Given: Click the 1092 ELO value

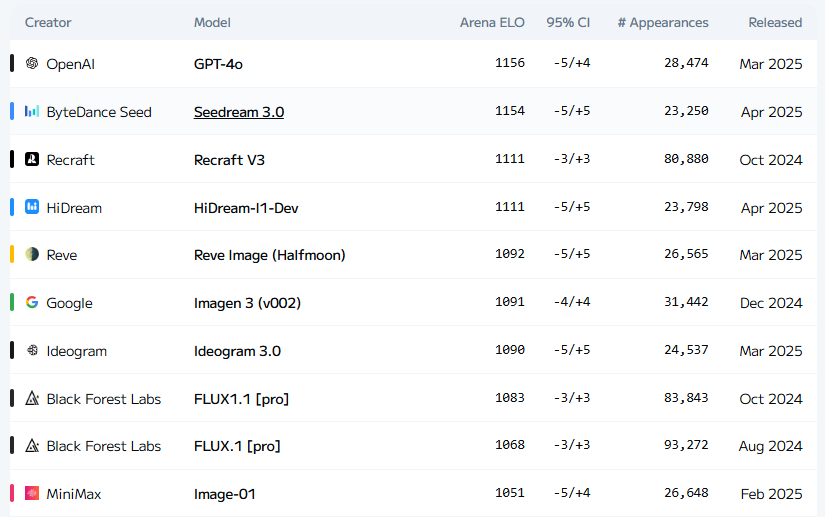Looking at the screenshot, I should click(x=510, y=254).
